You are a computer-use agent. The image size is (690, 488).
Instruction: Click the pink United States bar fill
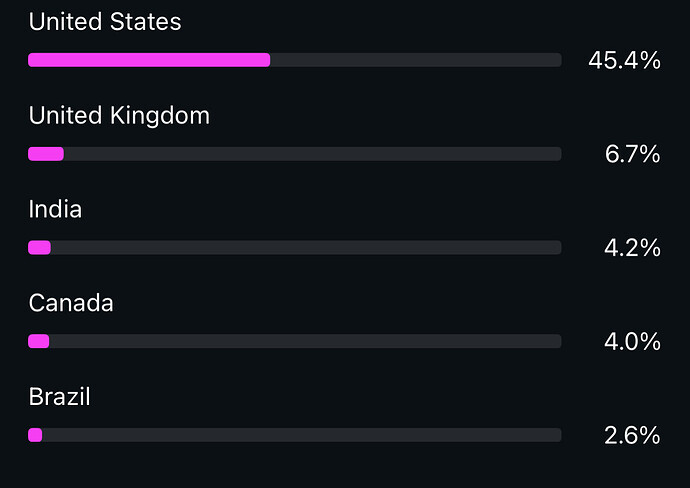click(149, 60)
